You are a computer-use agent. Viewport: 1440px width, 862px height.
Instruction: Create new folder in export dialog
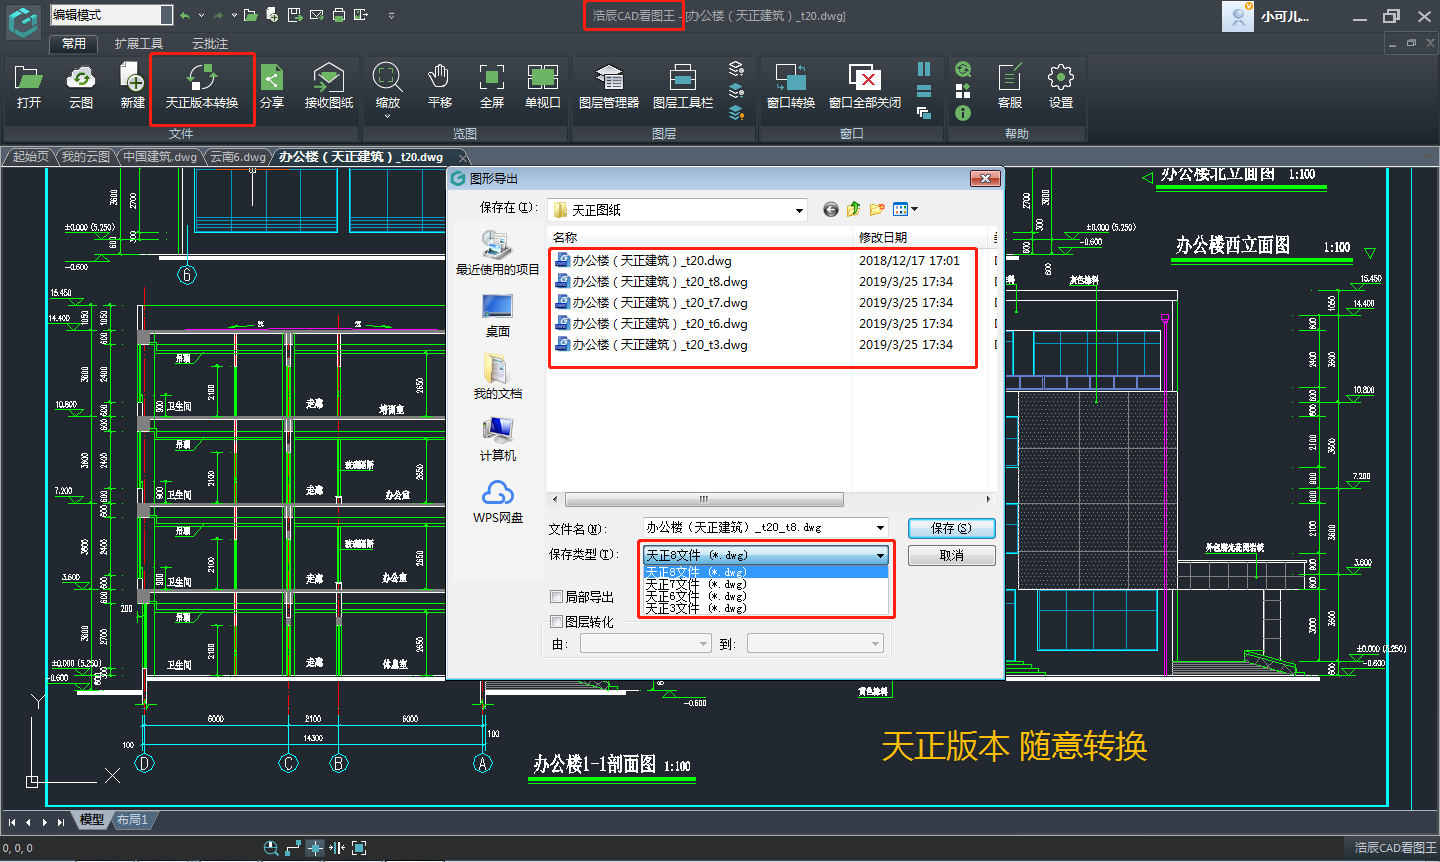[x=877, y=209]
